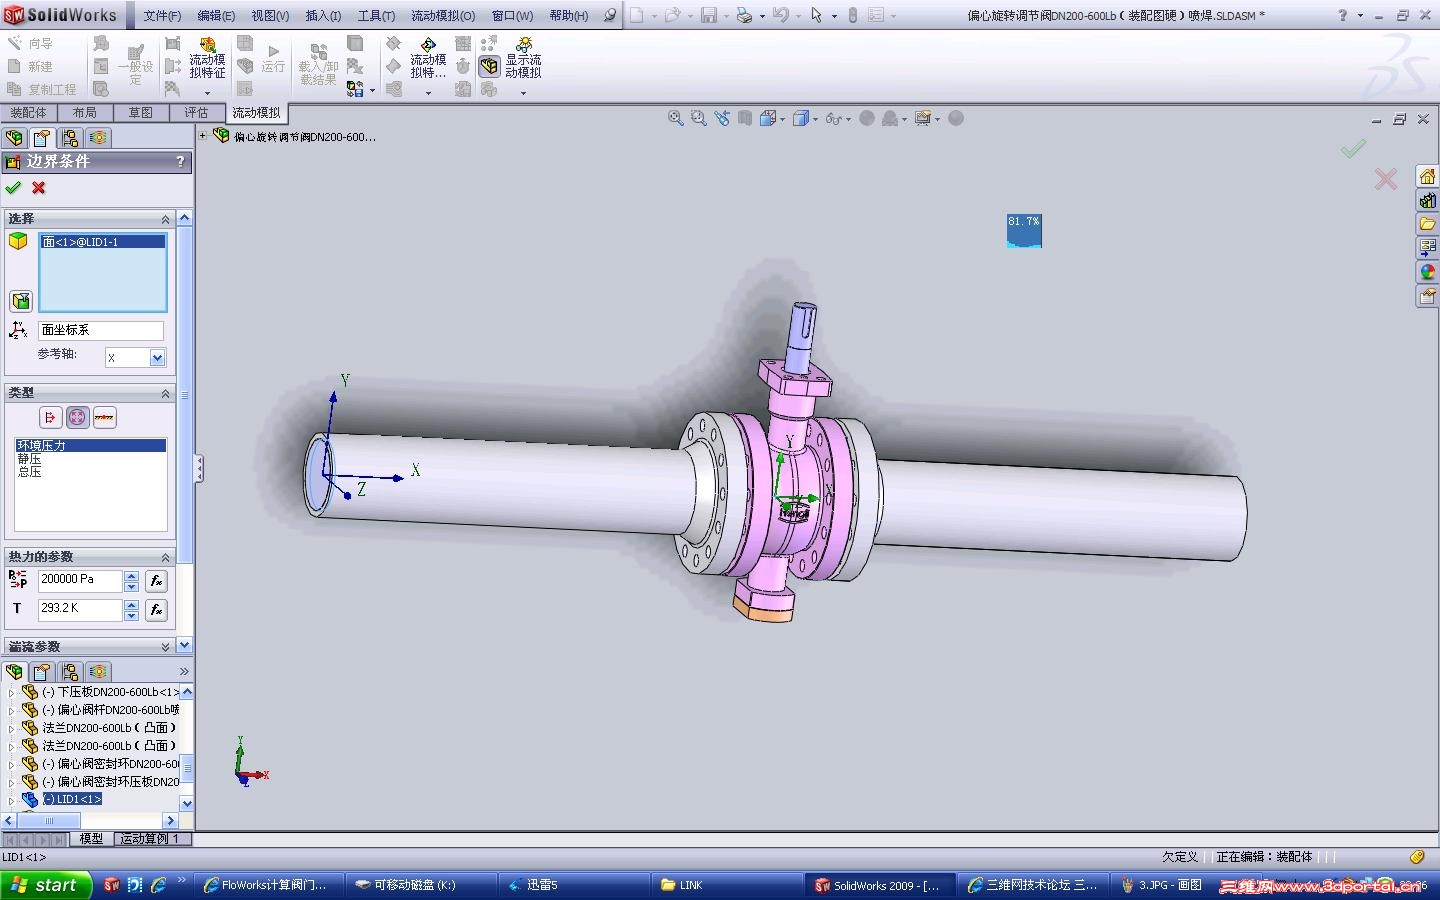
Task: Select the pressure openings boundary type icon
Action: 78,417
